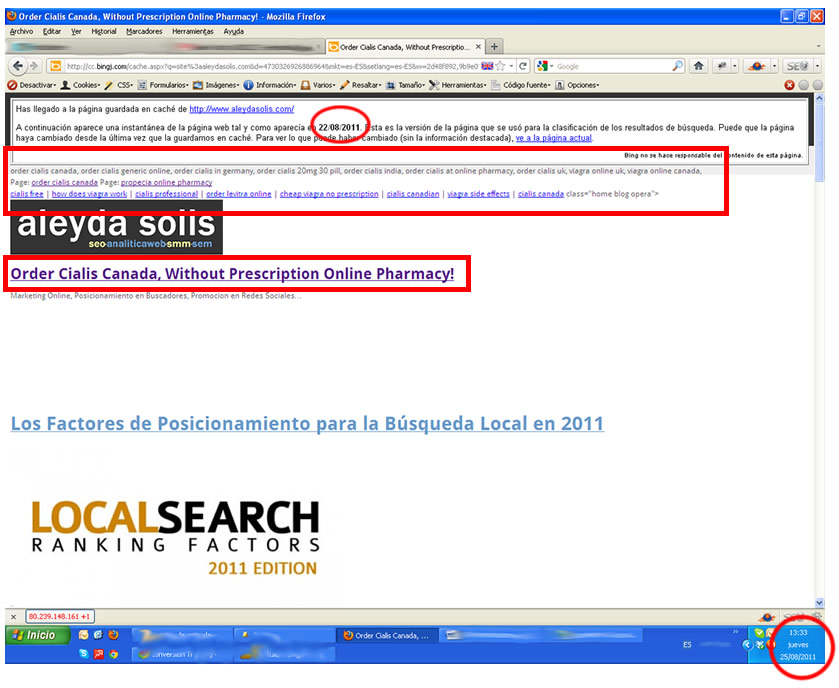The width and height of the screenshot is (839, 688).
Task: Open the SEO toolbar button
Action: click(797, 66)
